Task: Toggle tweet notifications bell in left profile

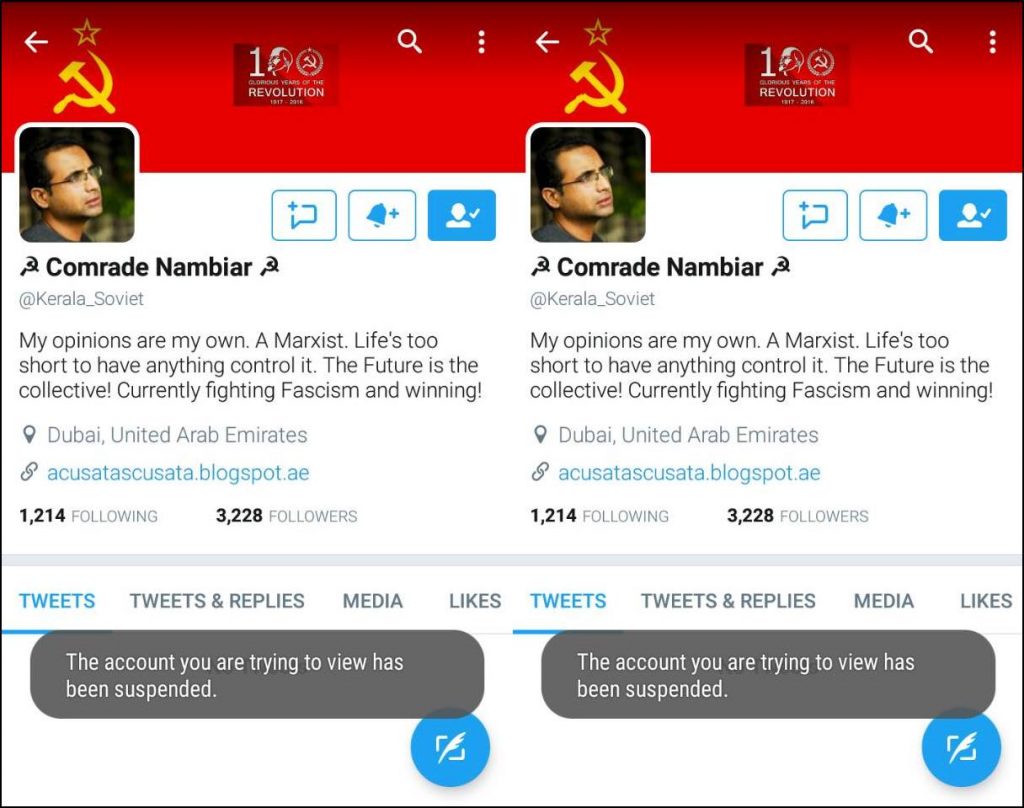Action: (382, 215)
